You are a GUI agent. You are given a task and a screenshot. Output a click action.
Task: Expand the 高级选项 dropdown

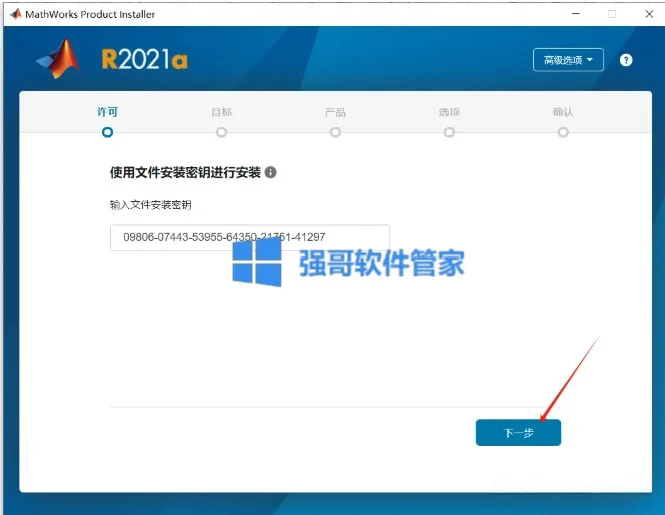click(x=568, y=60)
